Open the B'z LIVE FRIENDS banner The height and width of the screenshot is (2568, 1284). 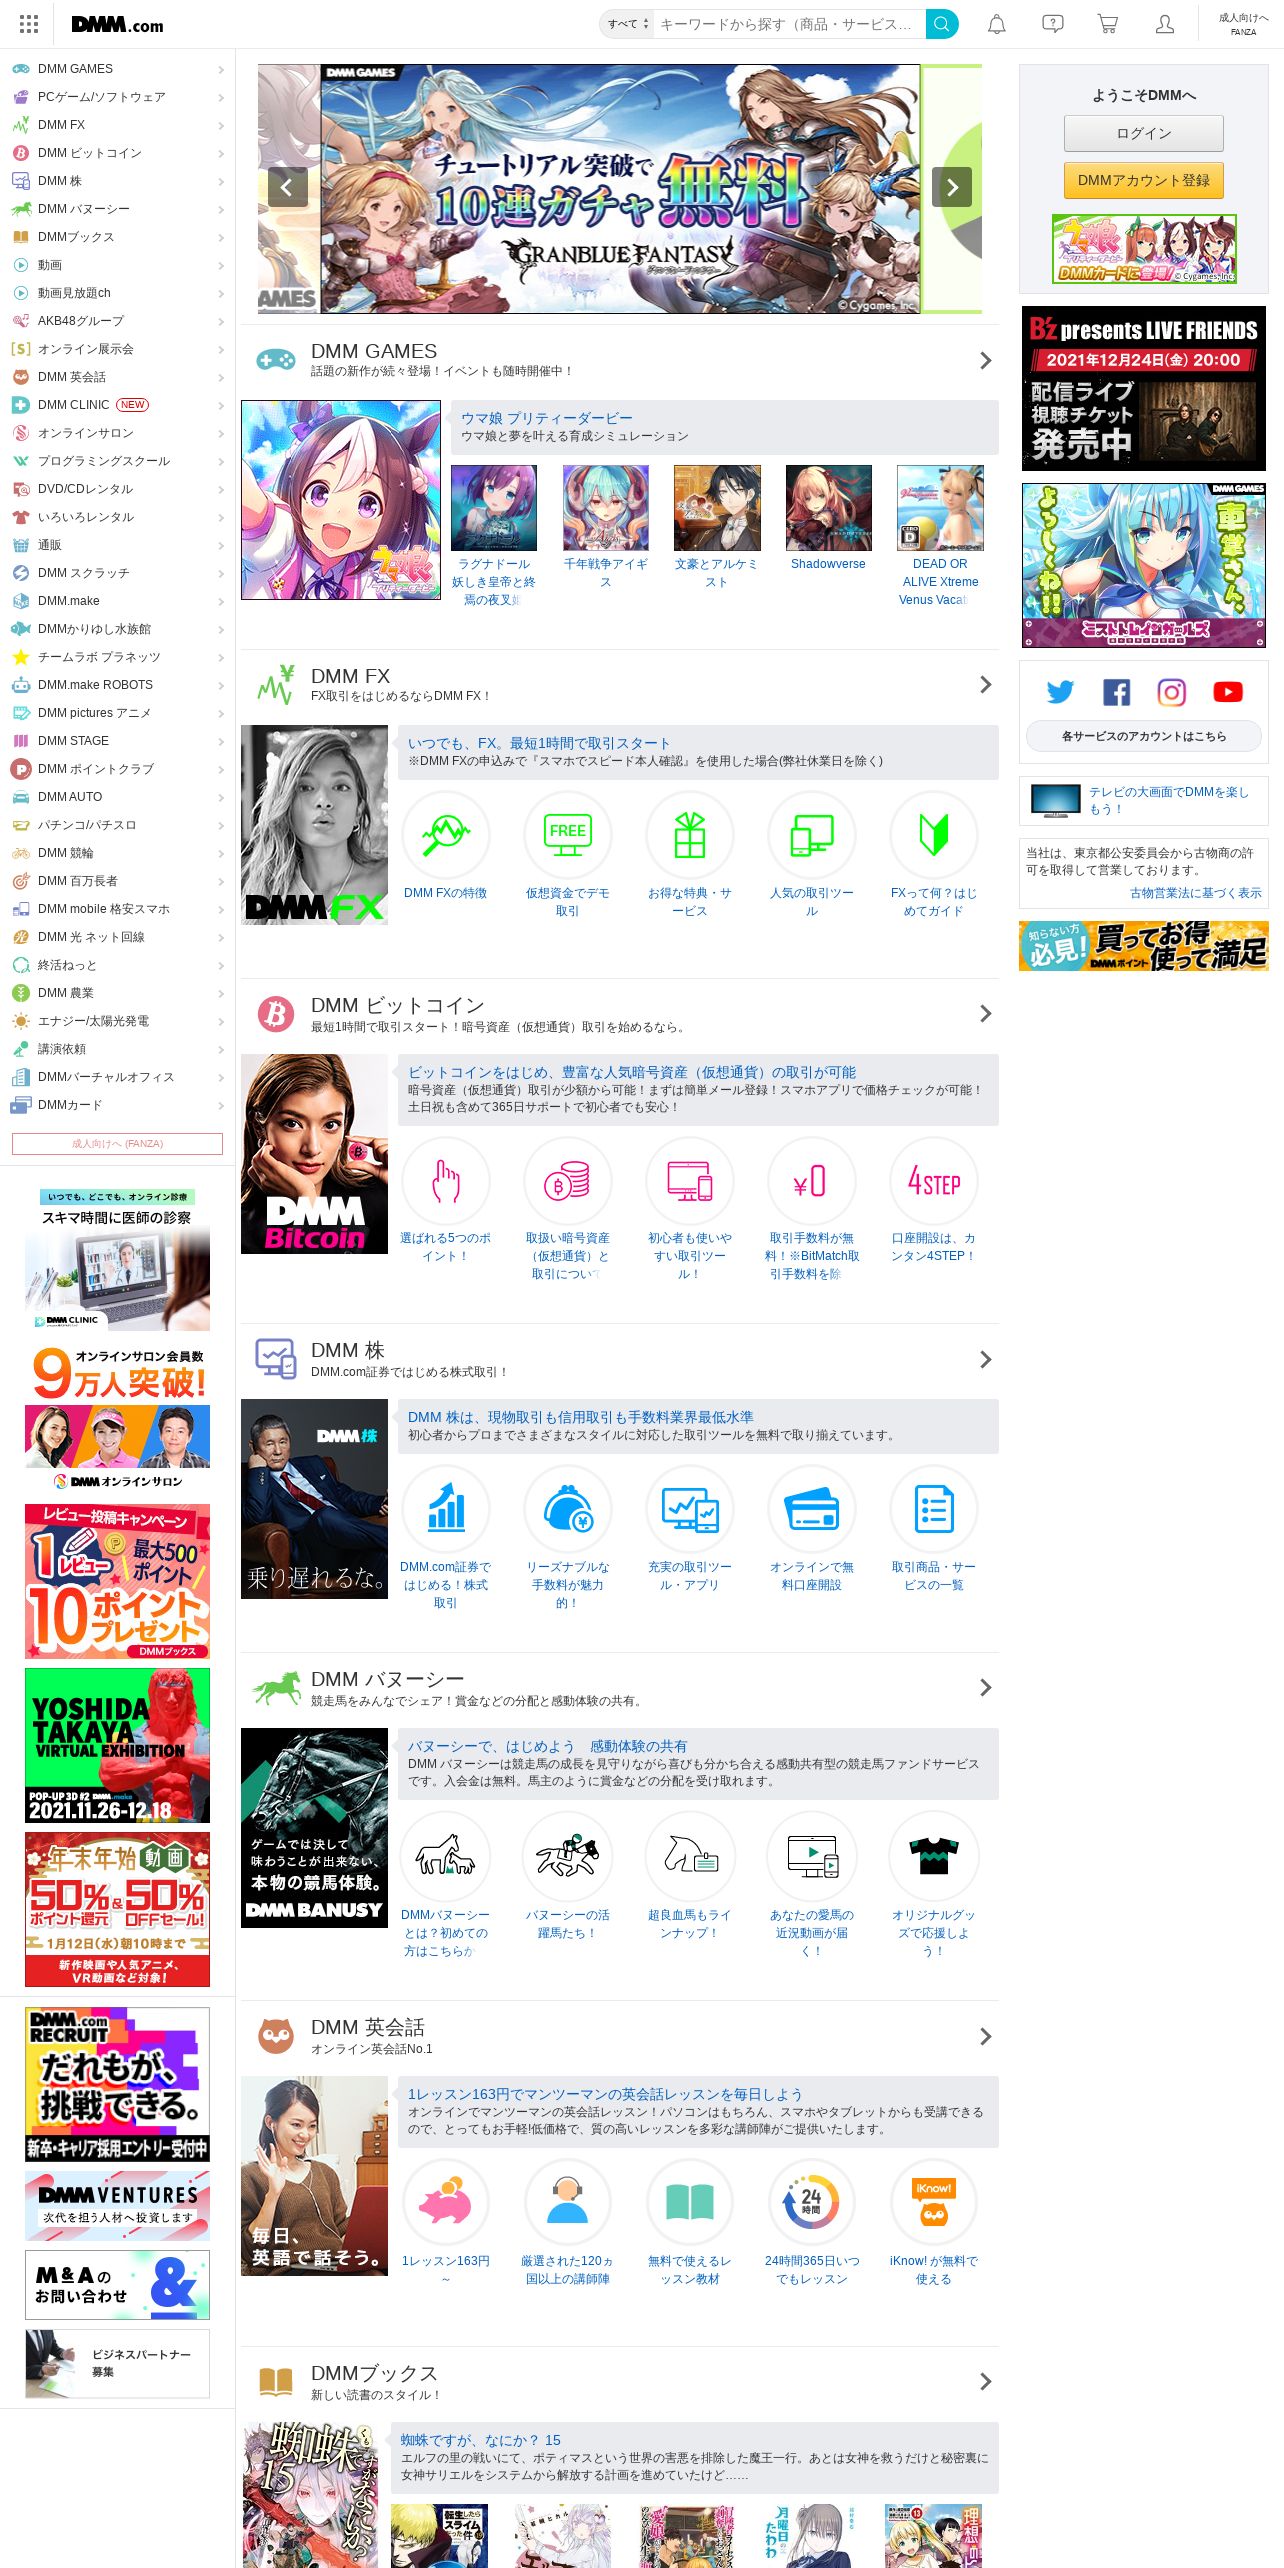(x=1144, y=389)
